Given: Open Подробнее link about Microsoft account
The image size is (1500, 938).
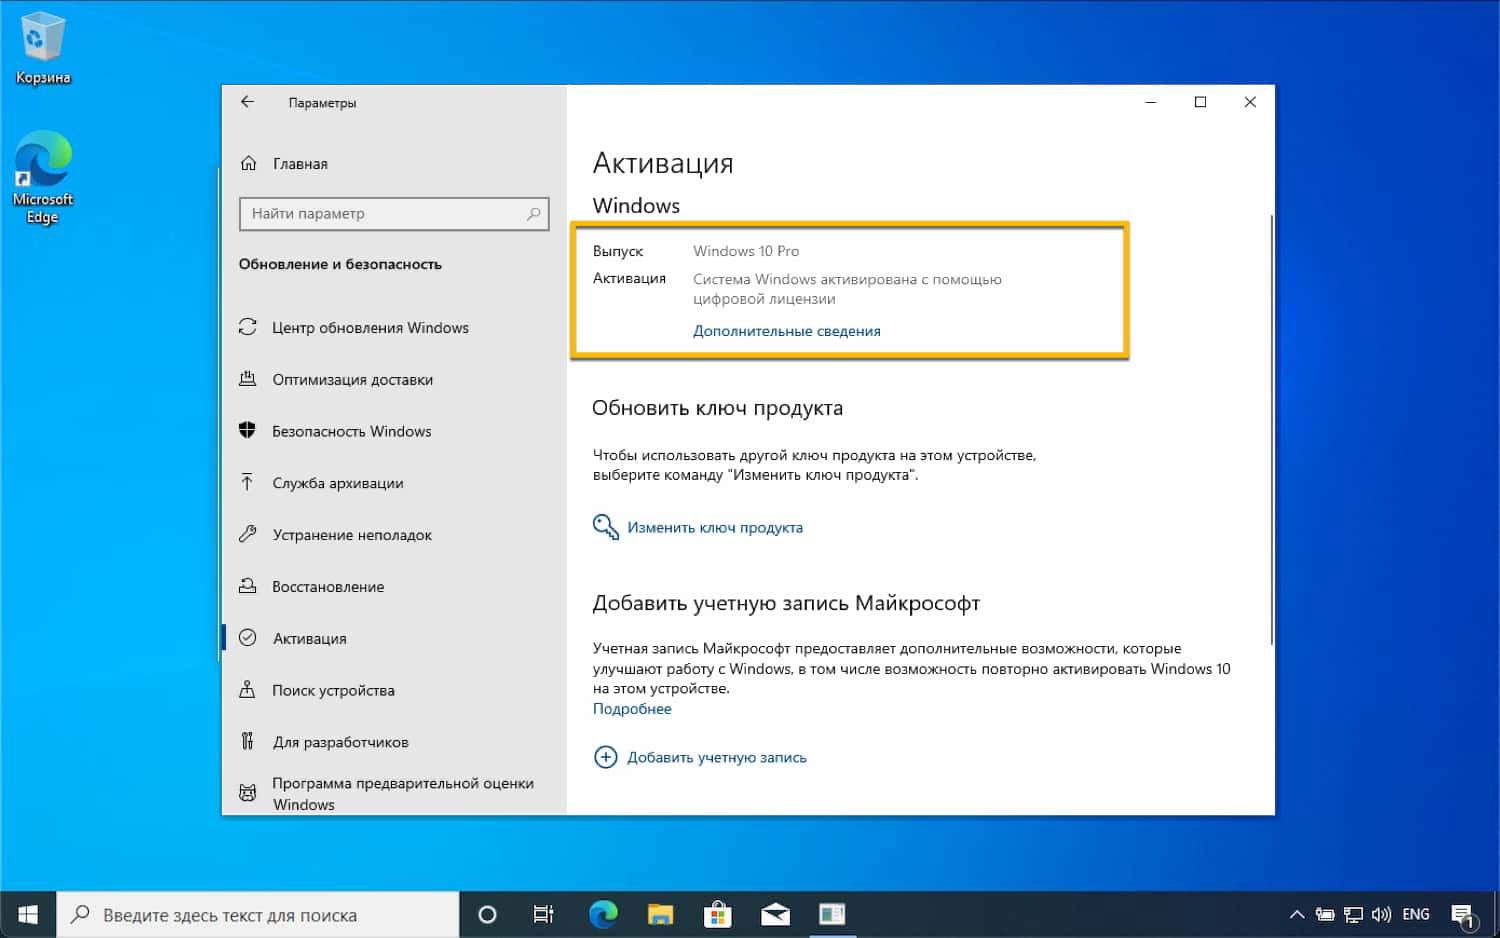Looking at the screenshot, I should (631, 708).
